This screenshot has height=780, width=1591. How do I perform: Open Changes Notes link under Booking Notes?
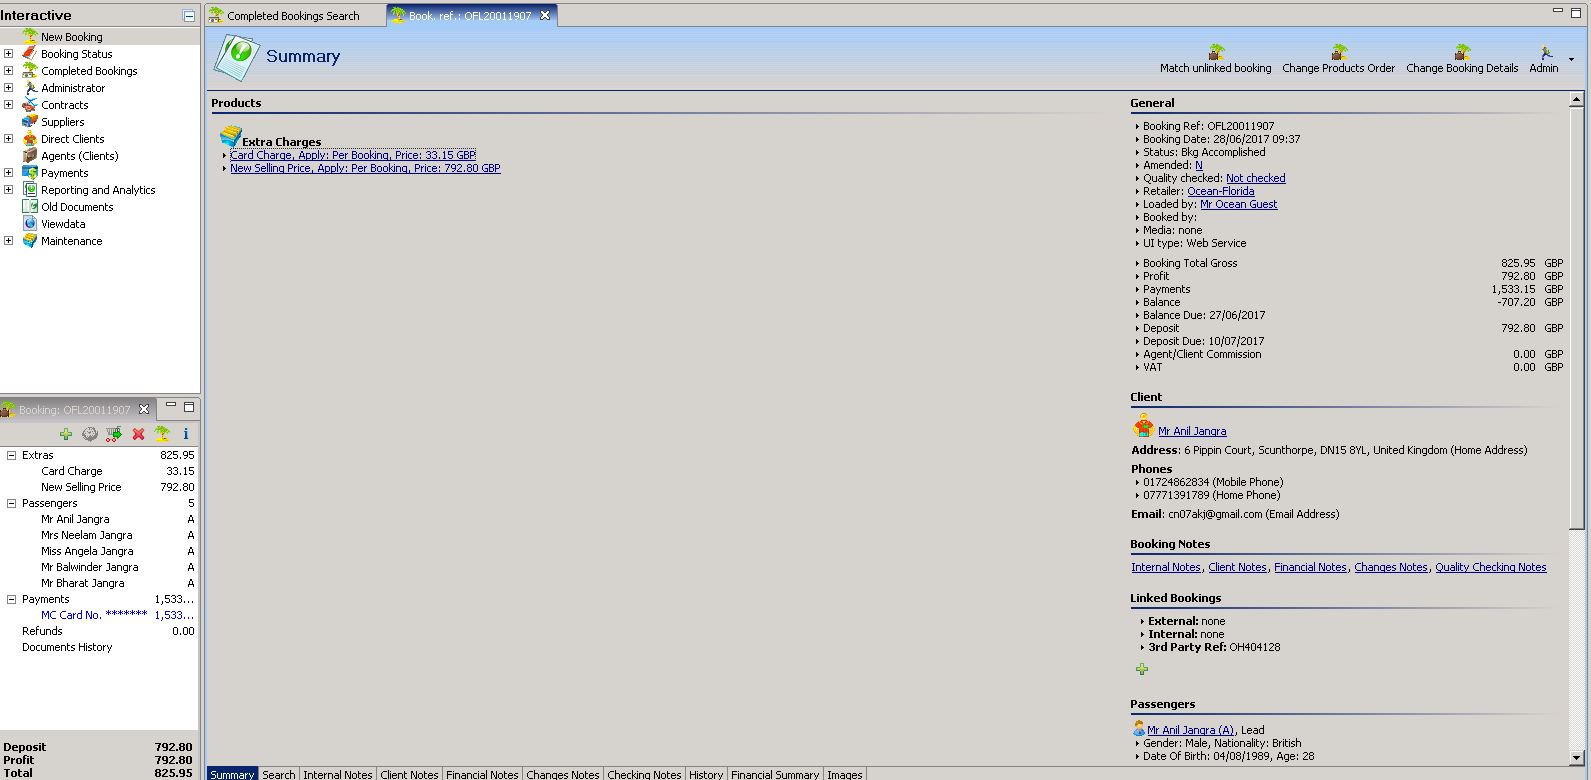click(1391, 567)
